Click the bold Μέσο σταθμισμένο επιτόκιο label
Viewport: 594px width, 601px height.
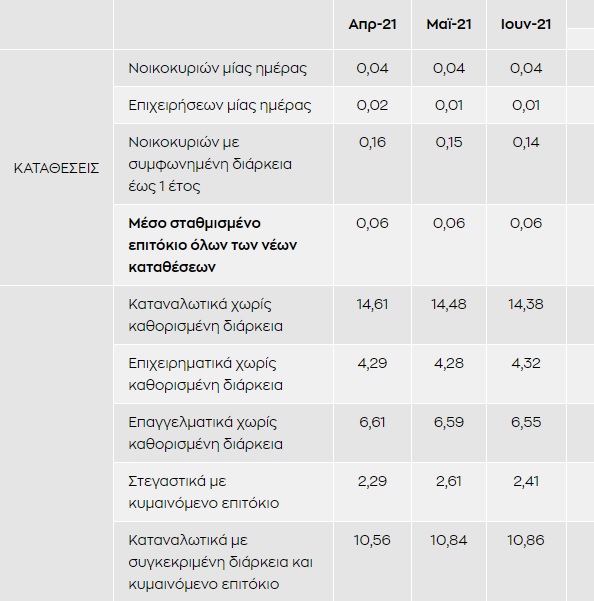coord(213,245)
